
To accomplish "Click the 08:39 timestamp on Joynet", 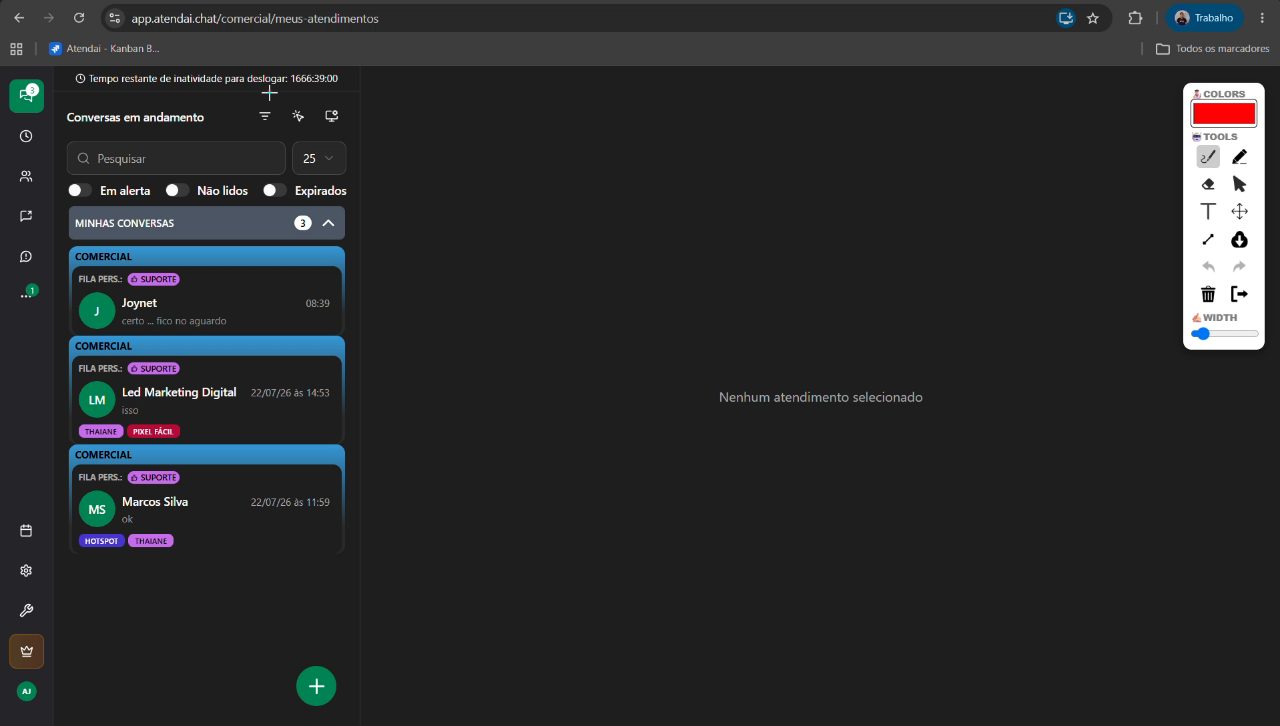I will 318,303.
